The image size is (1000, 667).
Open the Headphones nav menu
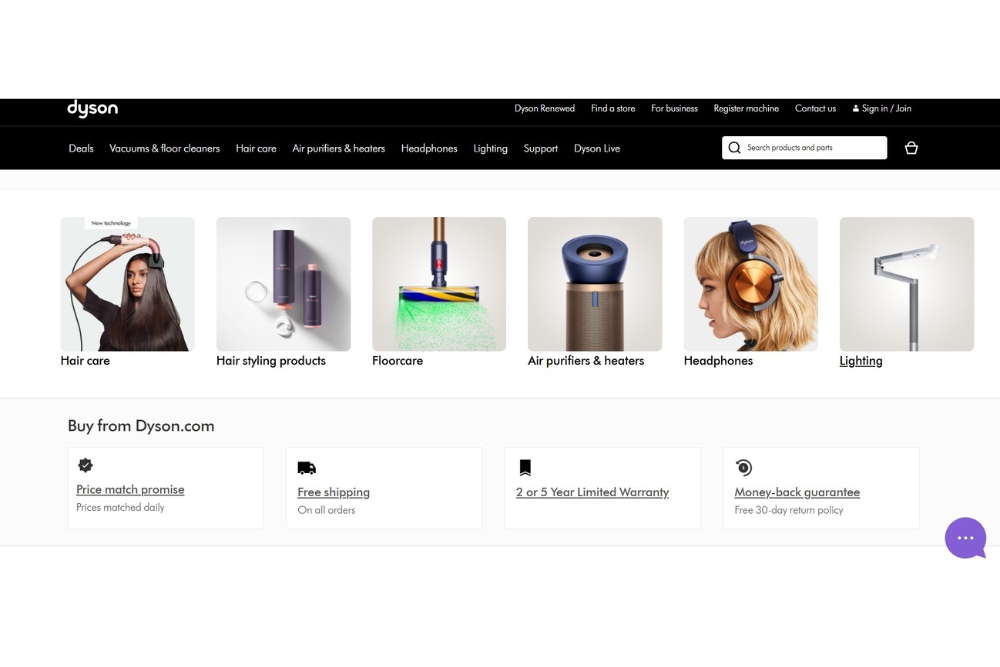tap(429, 149)
